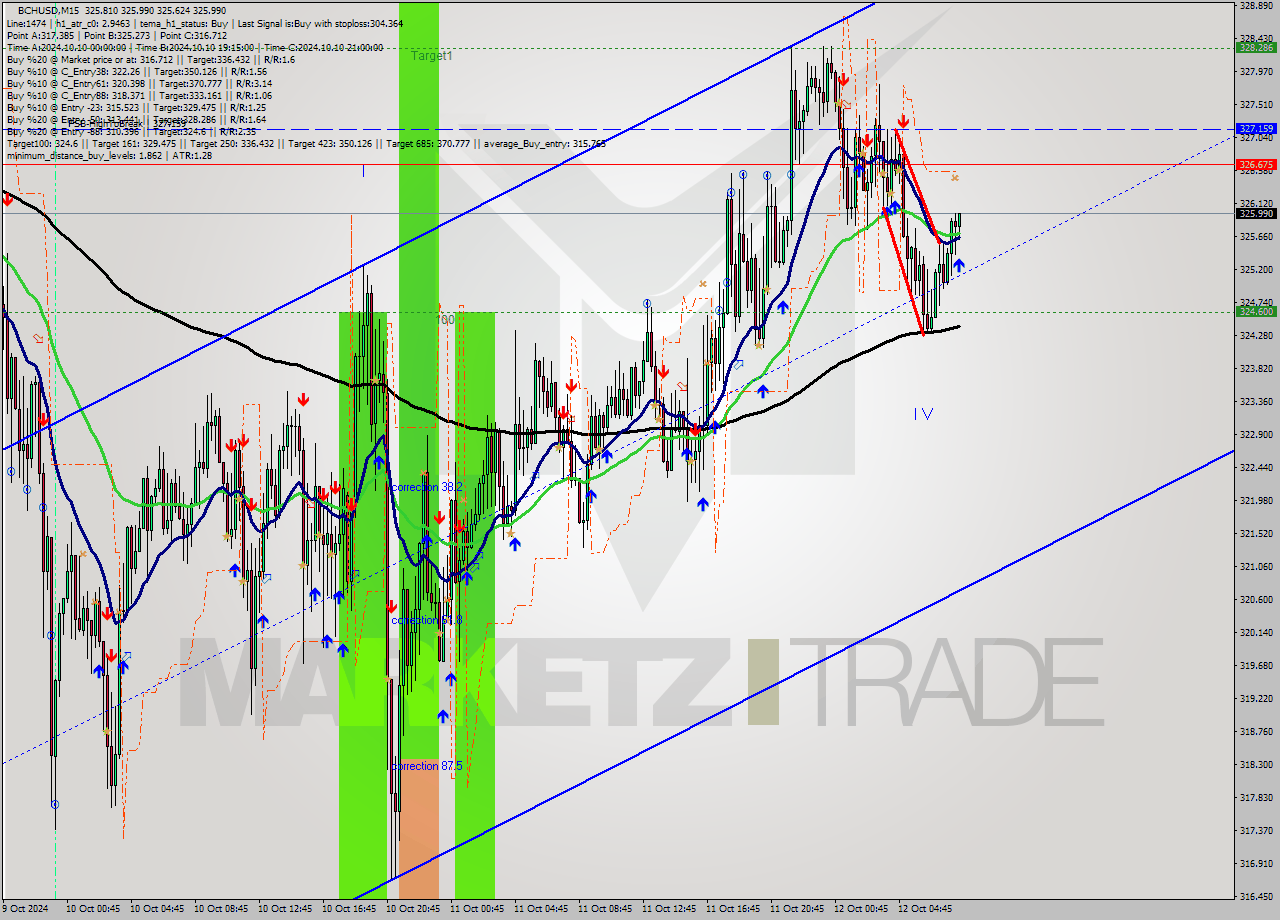This screenshot has height=920, width=1280.
Task: Select the blue 327.159 price tag
Action: (1256, 129)
